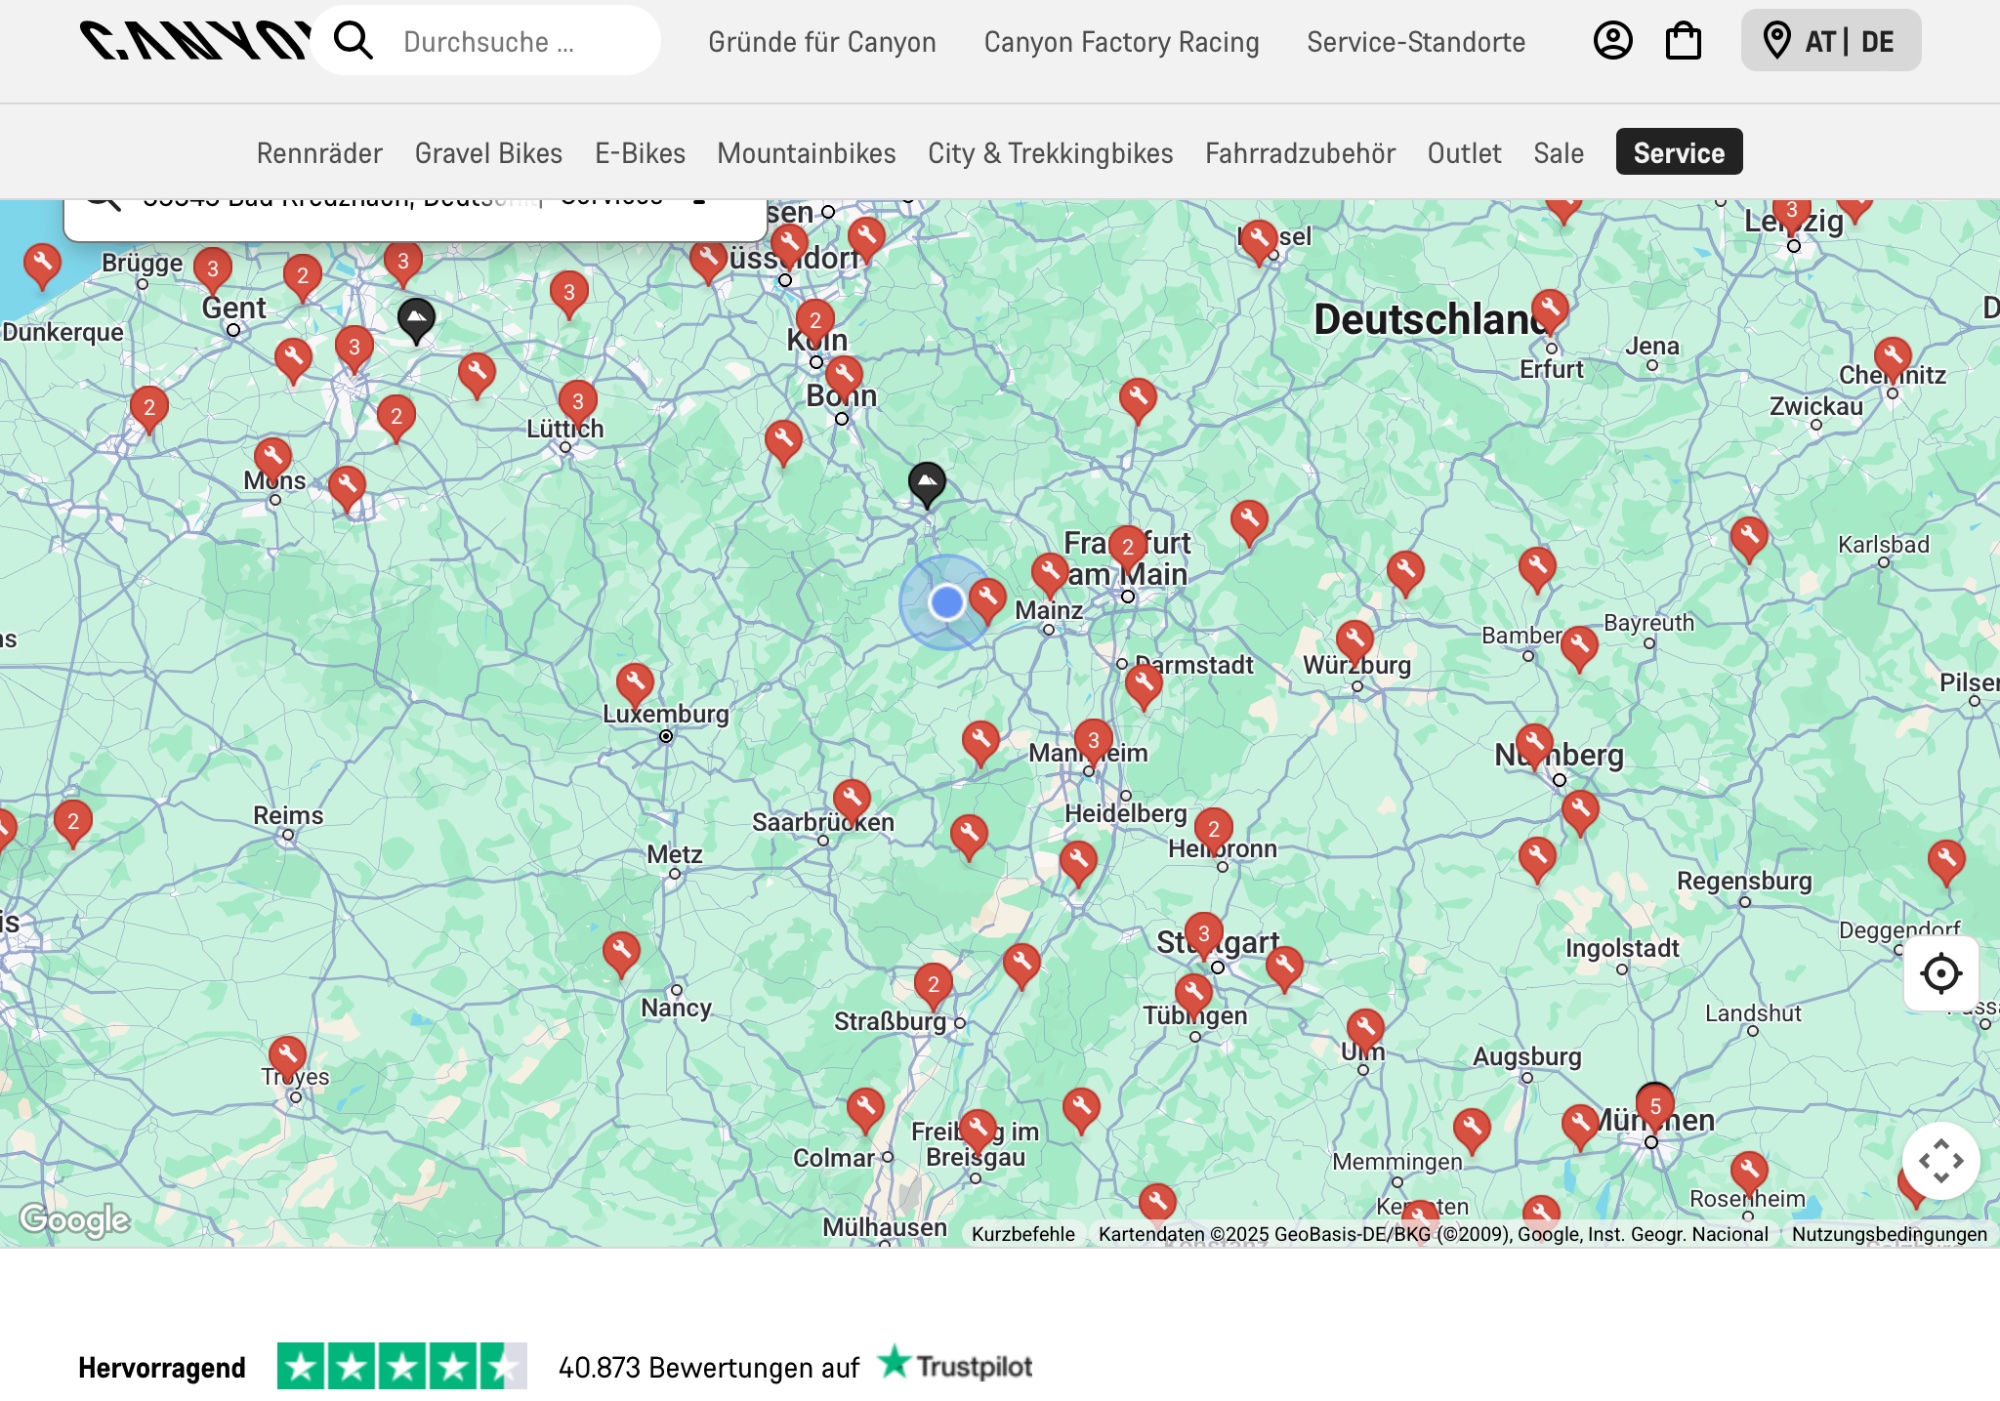Screen dimensions: 2000x1401
Task: Expand the cluster of 5 at München
Action: coord(1655,1106)
